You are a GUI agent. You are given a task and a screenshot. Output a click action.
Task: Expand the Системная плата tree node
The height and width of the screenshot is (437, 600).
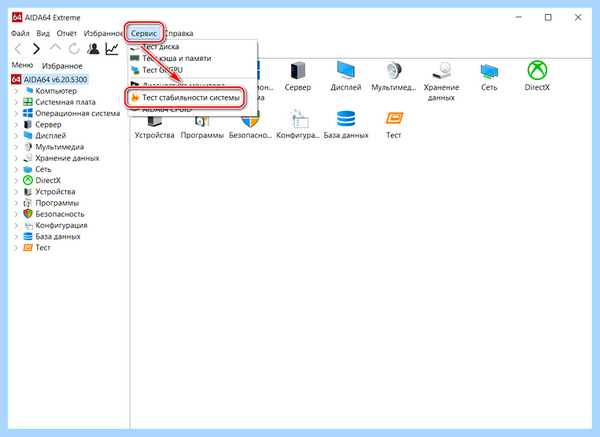16,102
